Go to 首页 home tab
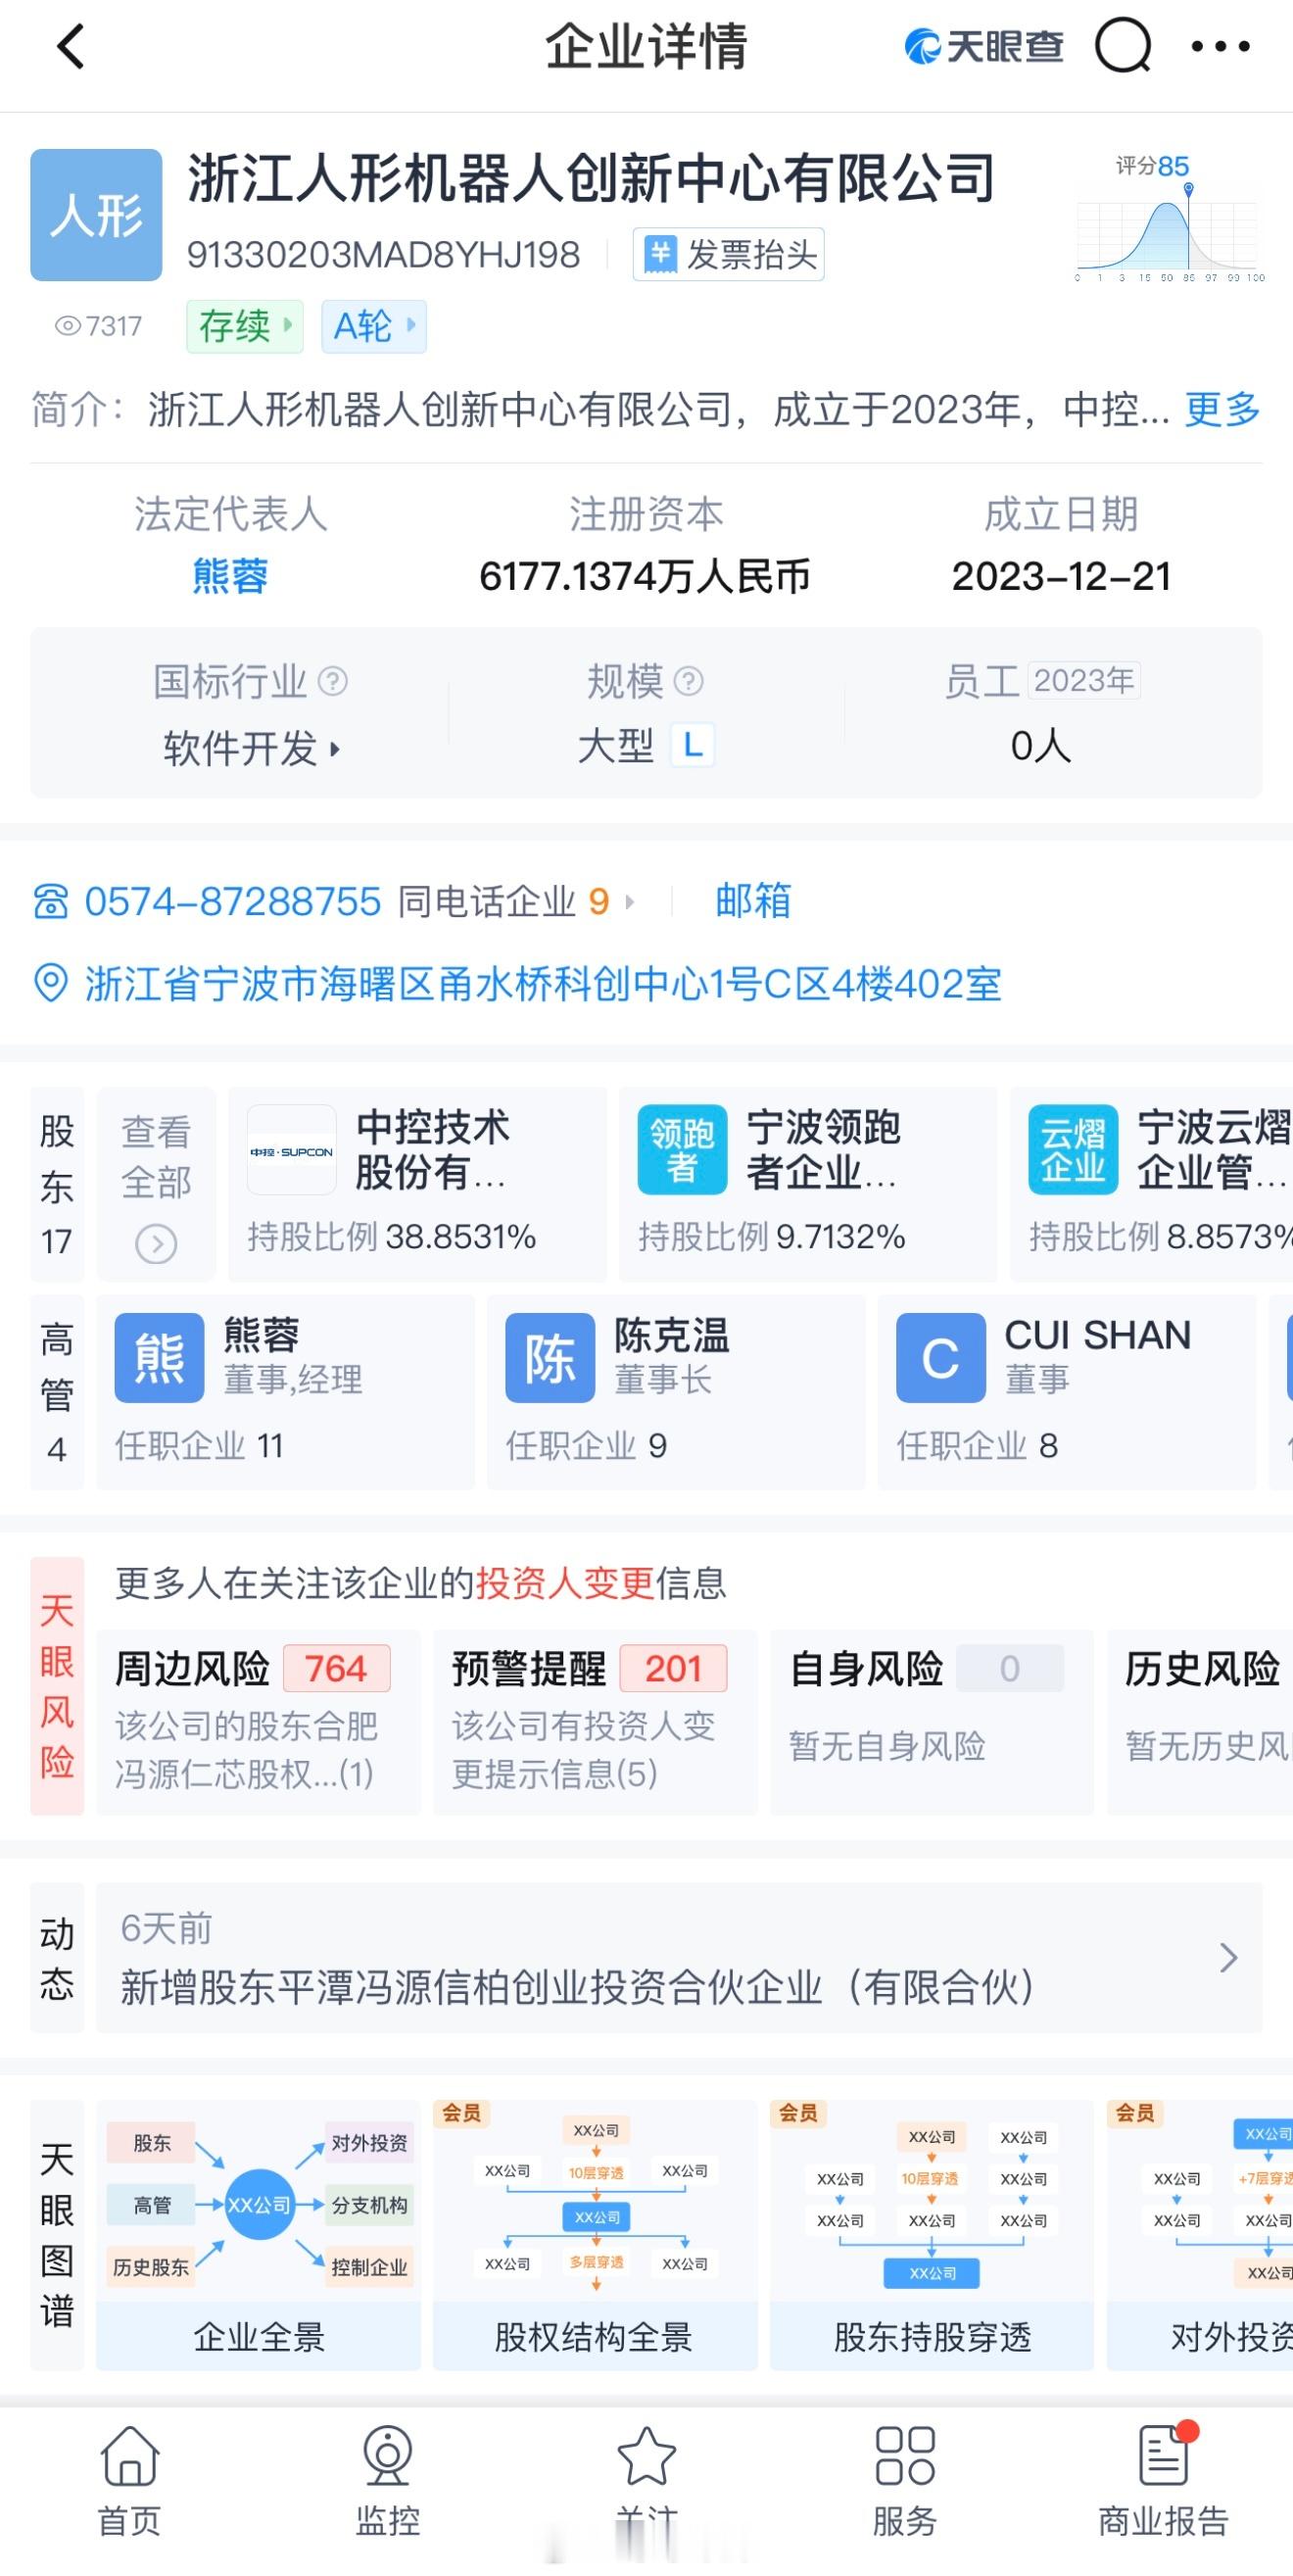The width and height of the screenshot is (1293, 2576). click(x=130, y=2481)
